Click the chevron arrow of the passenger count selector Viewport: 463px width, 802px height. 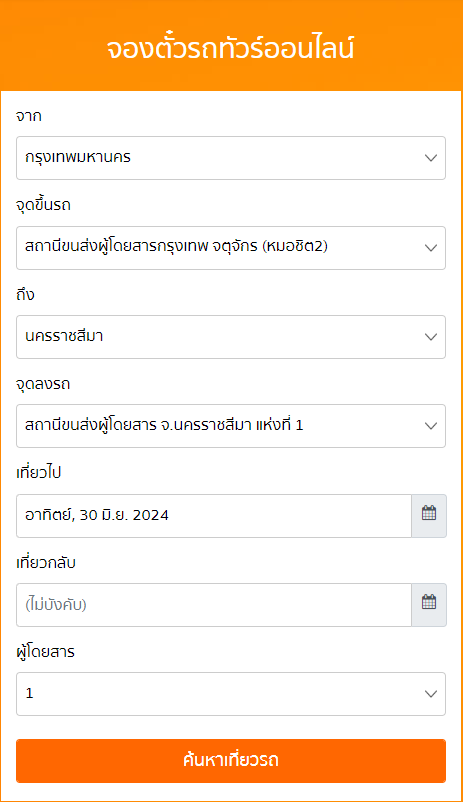[431, 694]
